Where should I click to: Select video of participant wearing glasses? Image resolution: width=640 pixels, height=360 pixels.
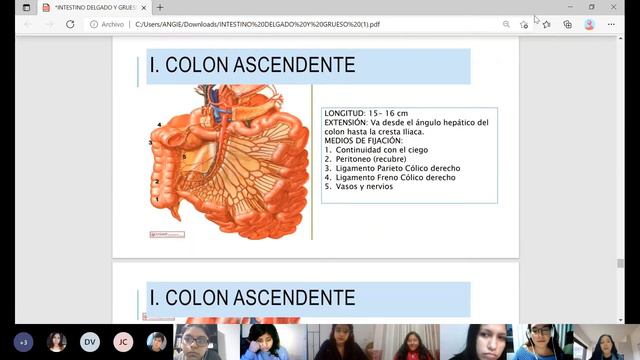click(x=207, y=342)
